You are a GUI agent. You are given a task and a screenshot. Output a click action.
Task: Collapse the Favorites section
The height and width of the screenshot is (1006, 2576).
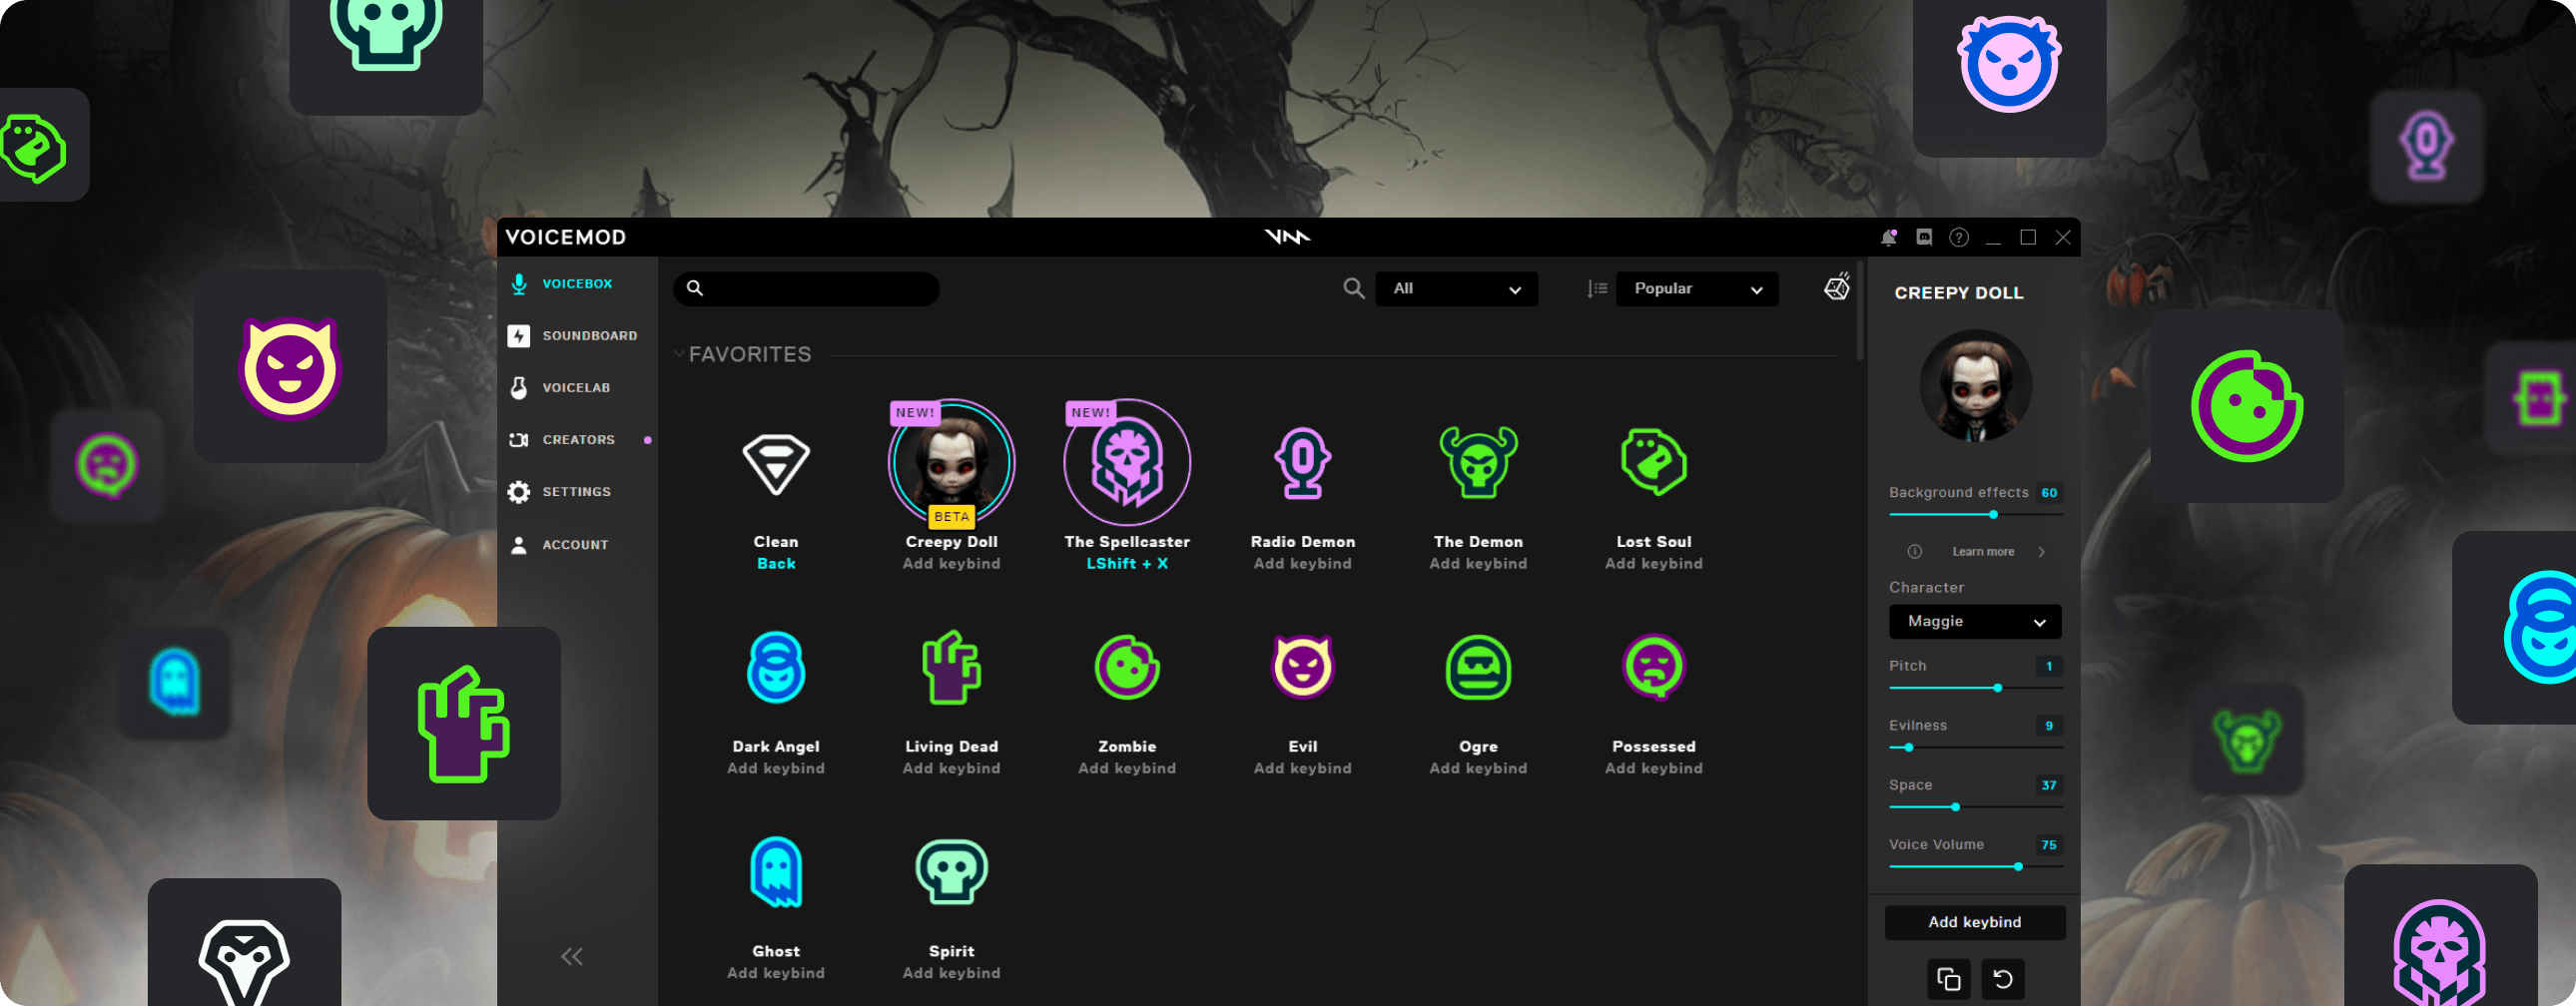[x=681, y=353]
